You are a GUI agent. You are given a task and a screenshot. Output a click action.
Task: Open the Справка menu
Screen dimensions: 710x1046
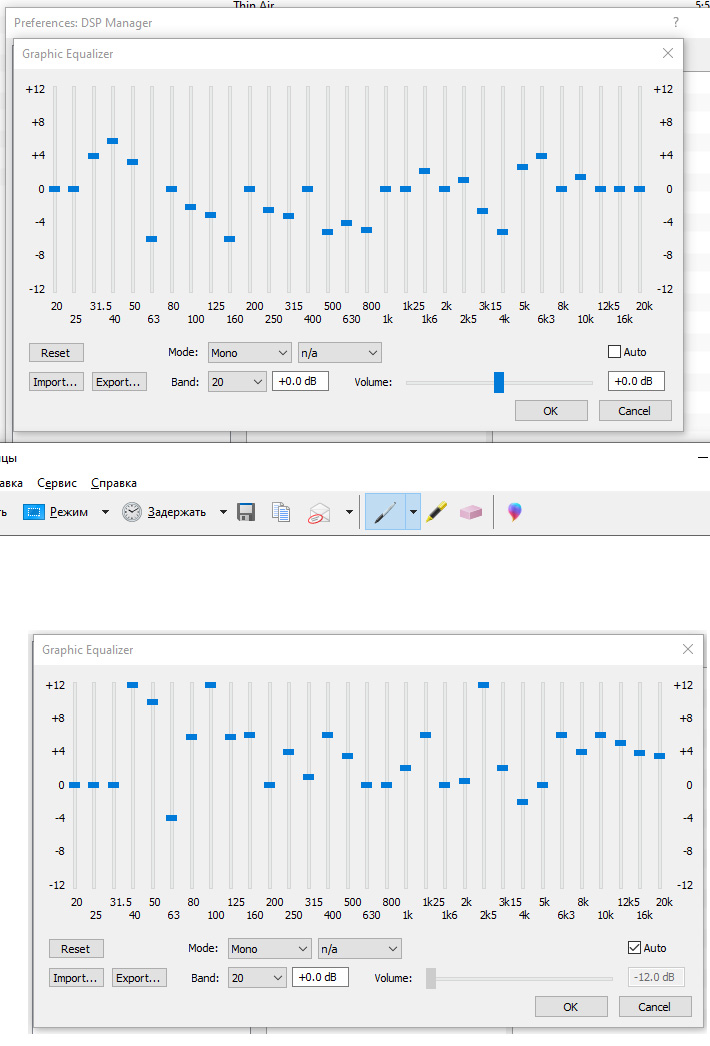click(113, 483)
